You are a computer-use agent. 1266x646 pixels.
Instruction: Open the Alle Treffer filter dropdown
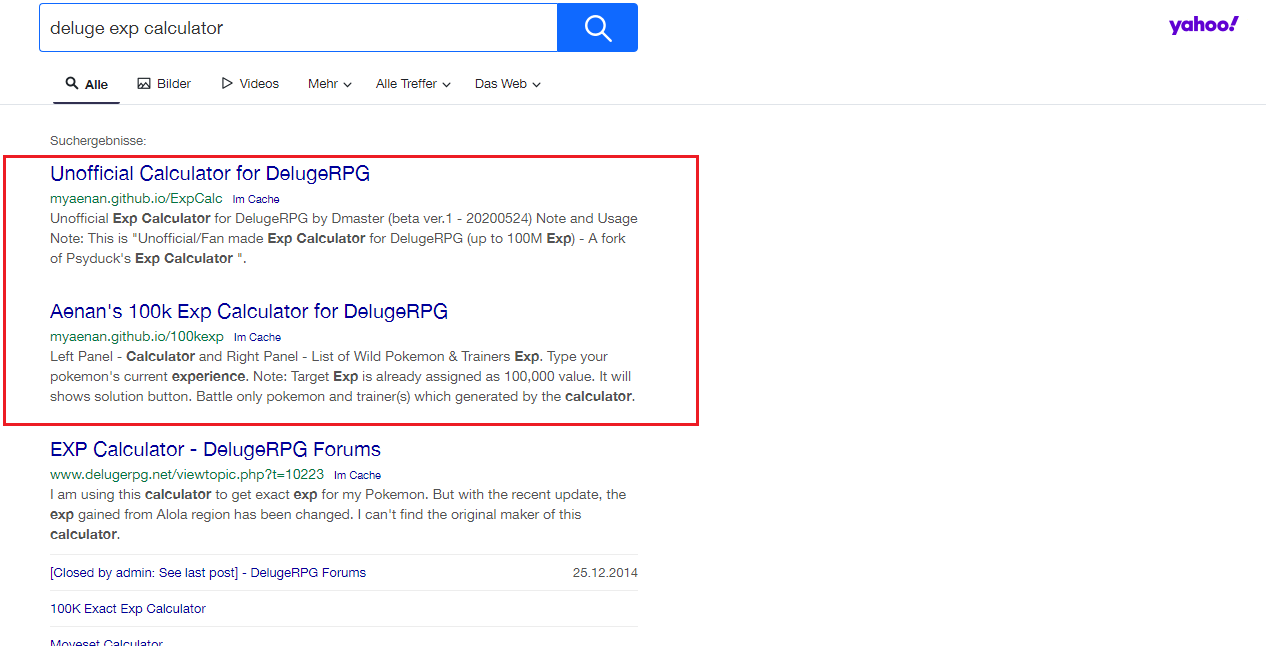[x=413, y=84]
